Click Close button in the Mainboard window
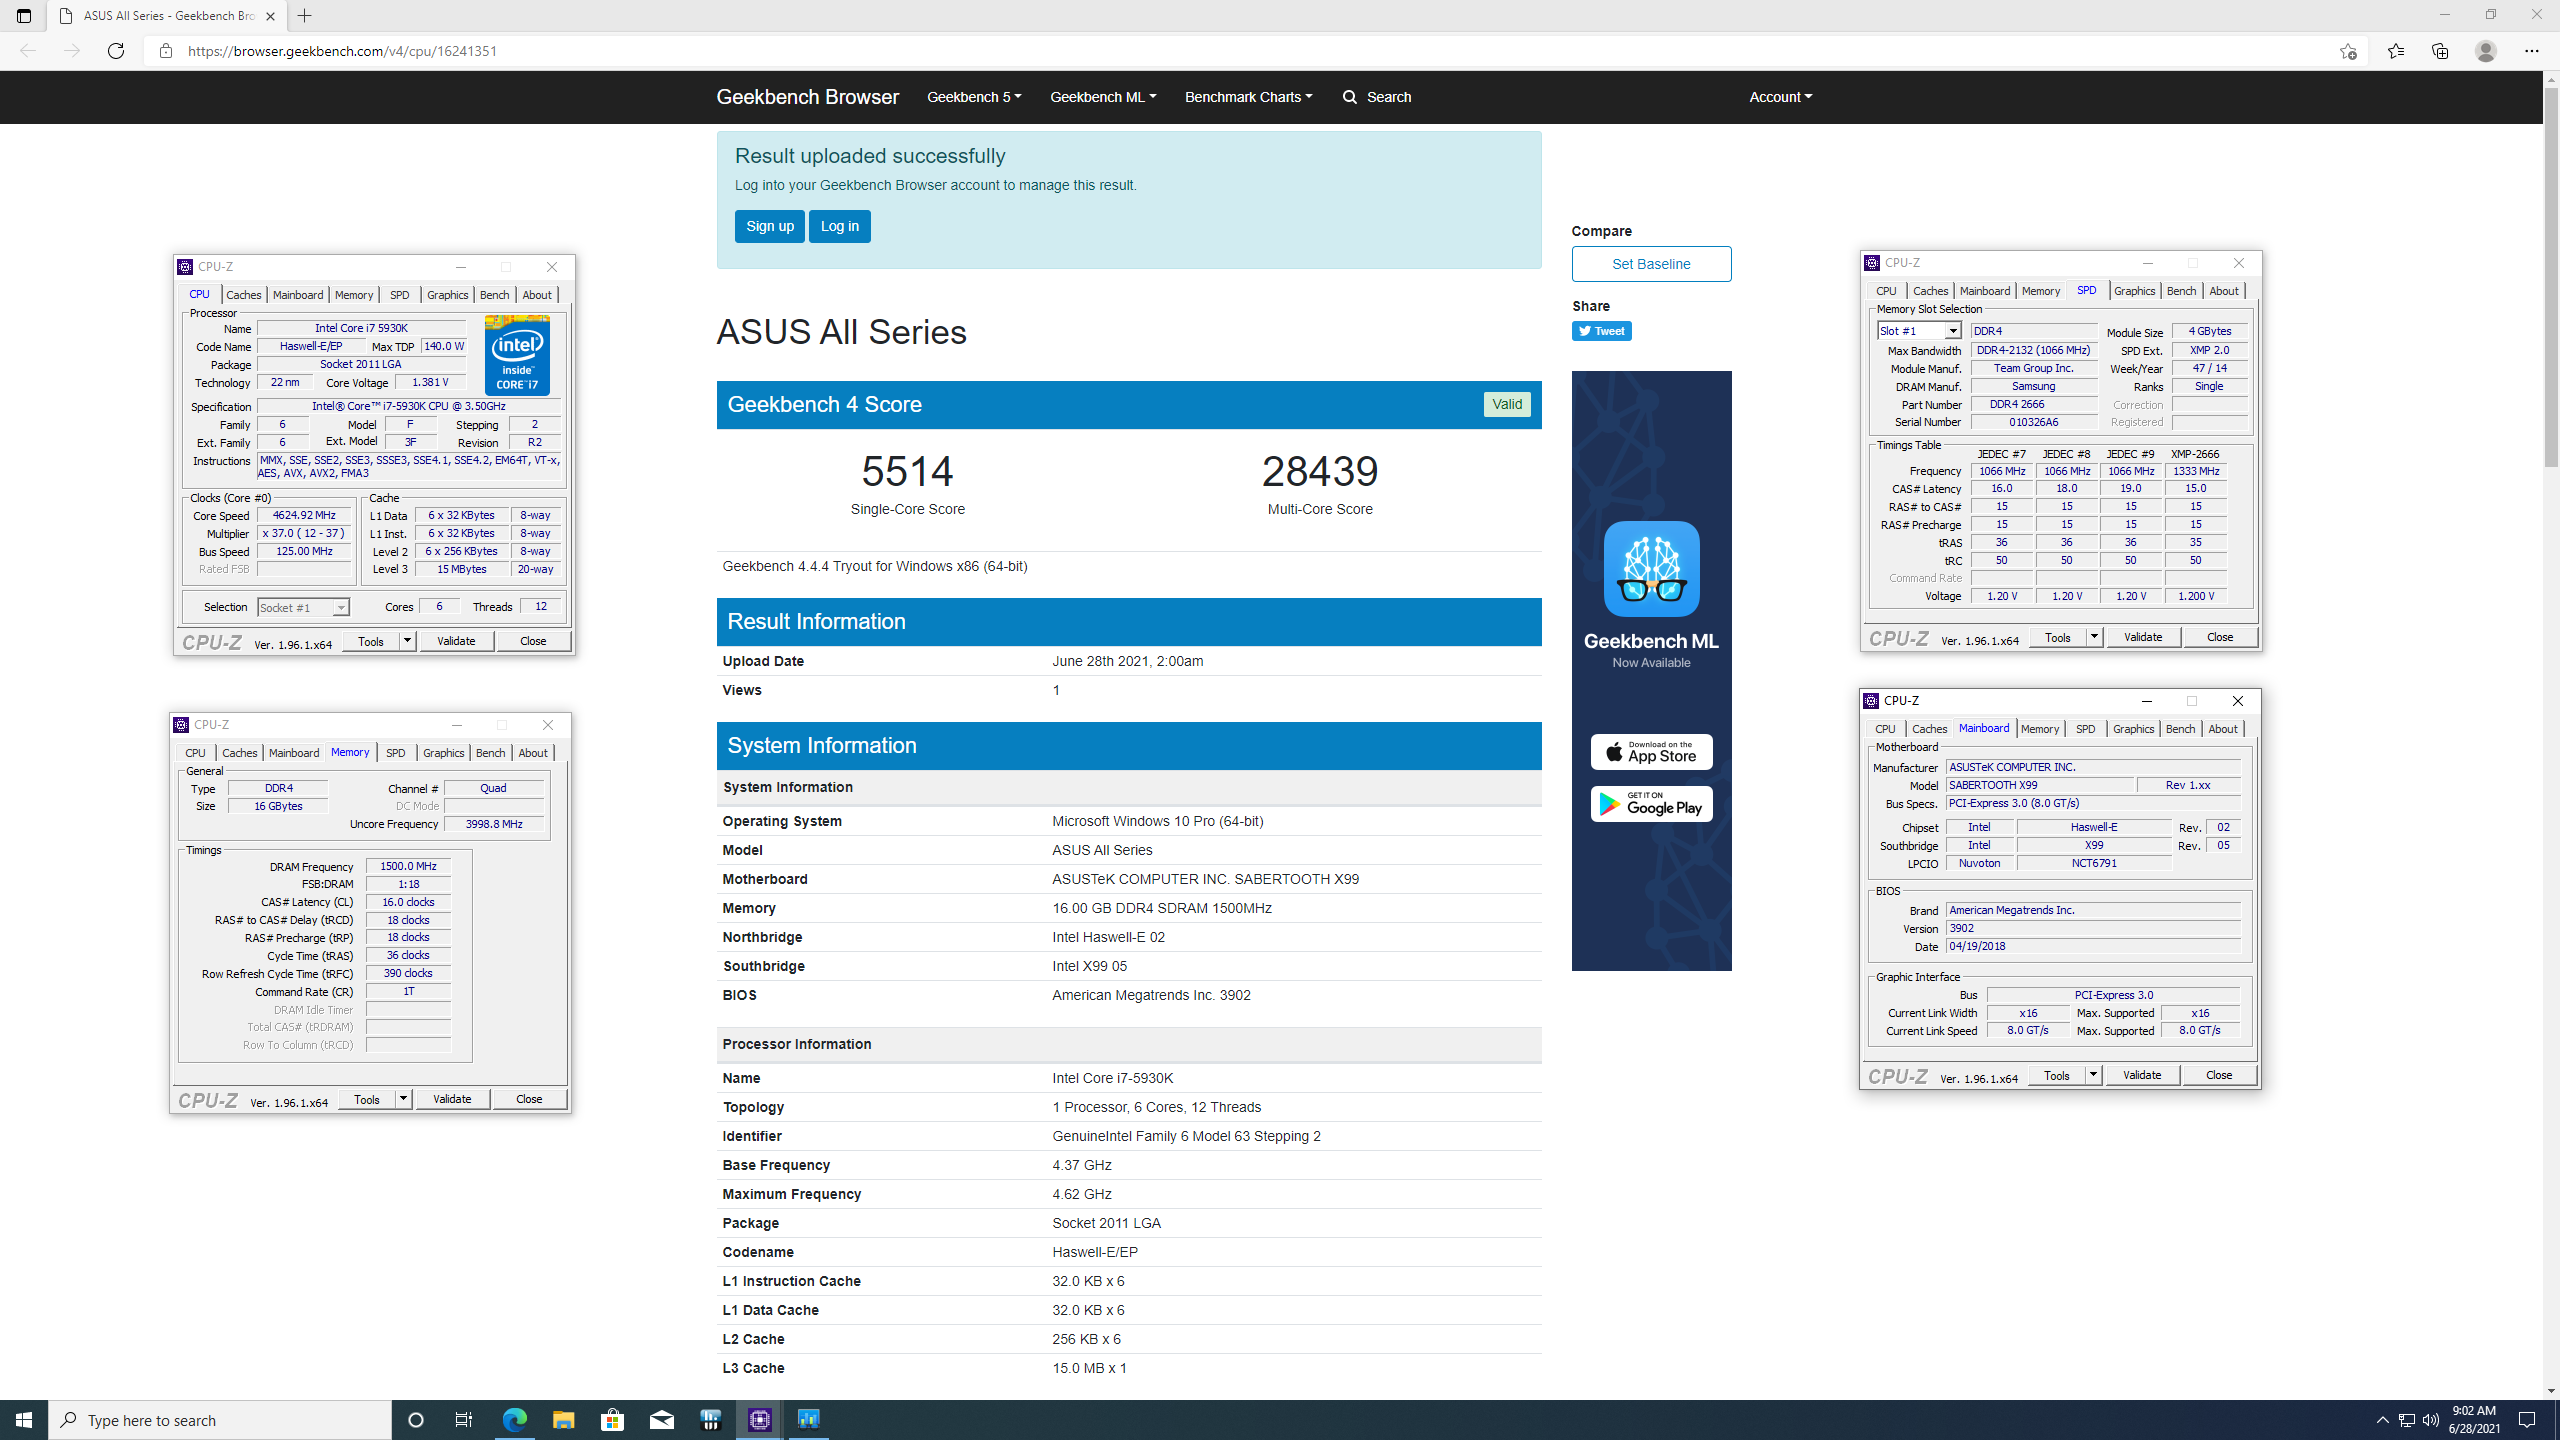Viewport: 2560px width, 1440px height. tap(2218, 1075)
